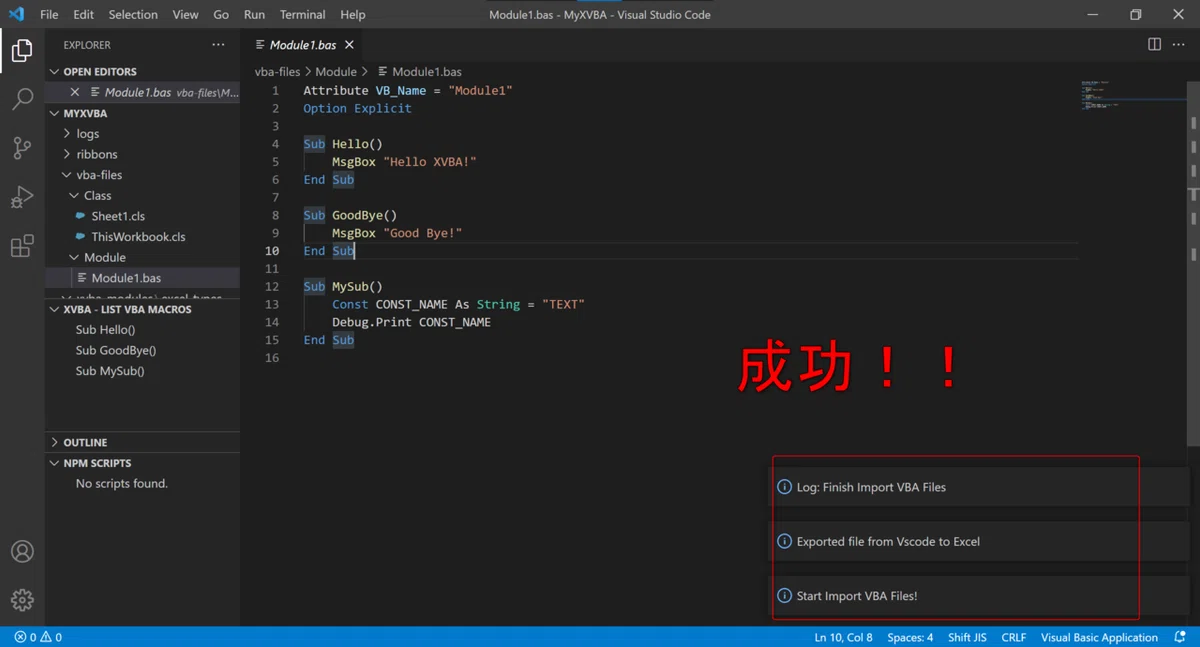Open the Extensions view icon
This screenshot has height=647, width=1200.
tap(22, 246)
